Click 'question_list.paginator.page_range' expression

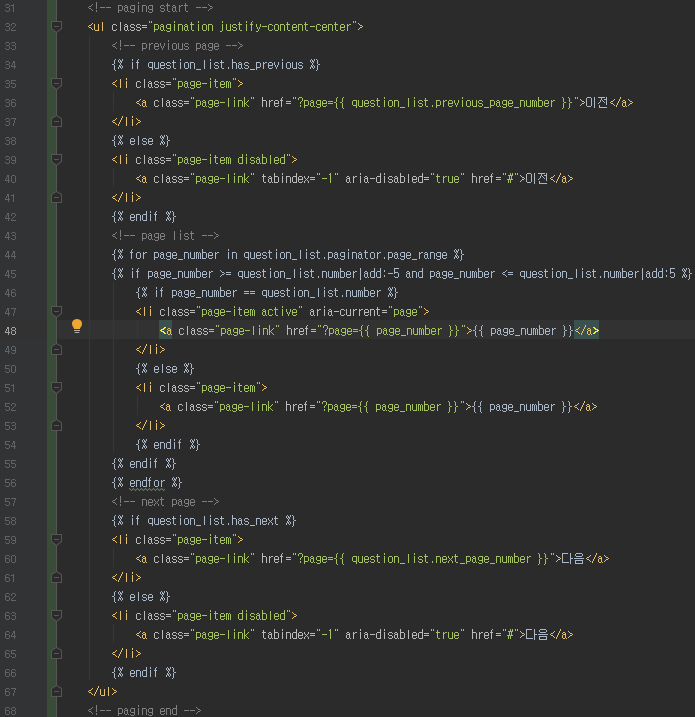pos(345,255)
